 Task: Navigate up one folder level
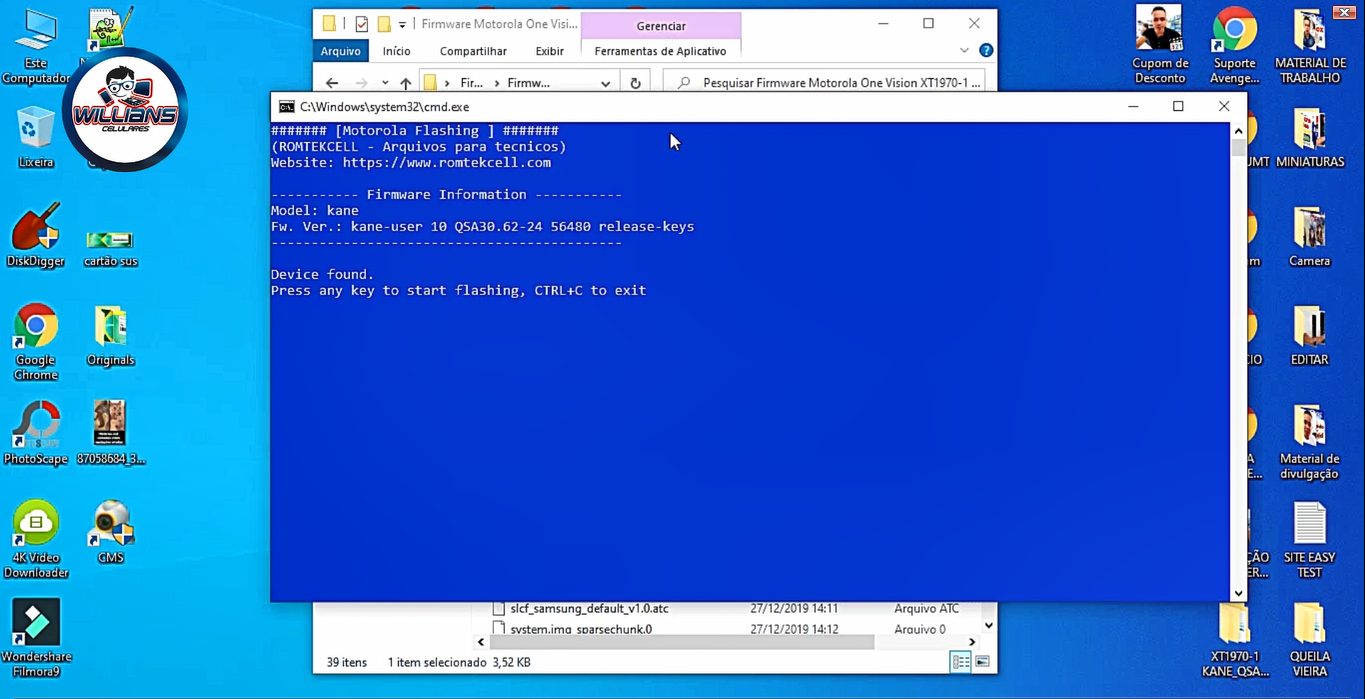405,83
